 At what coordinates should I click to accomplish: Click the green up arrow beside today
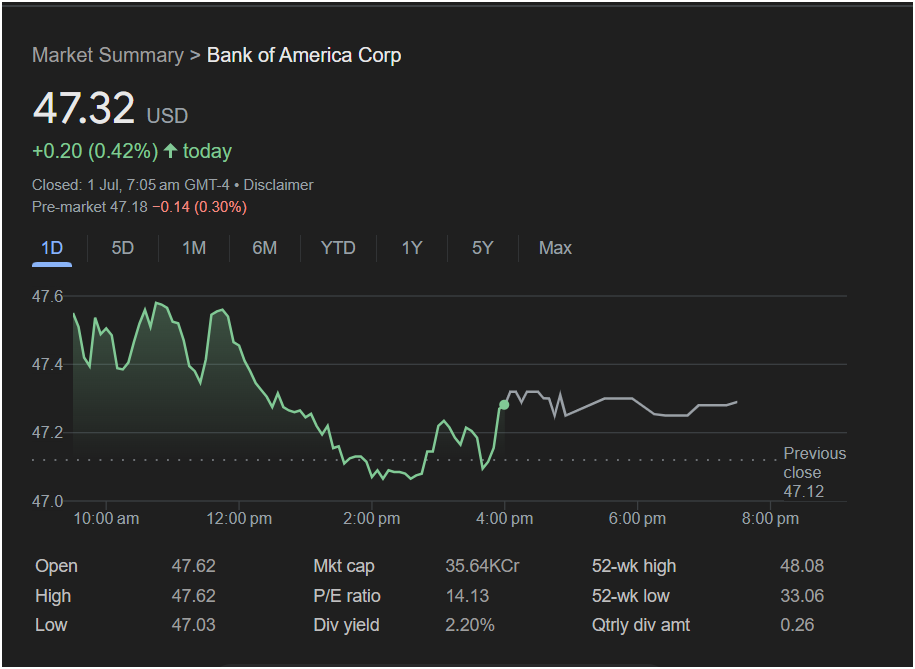[170, 151]
